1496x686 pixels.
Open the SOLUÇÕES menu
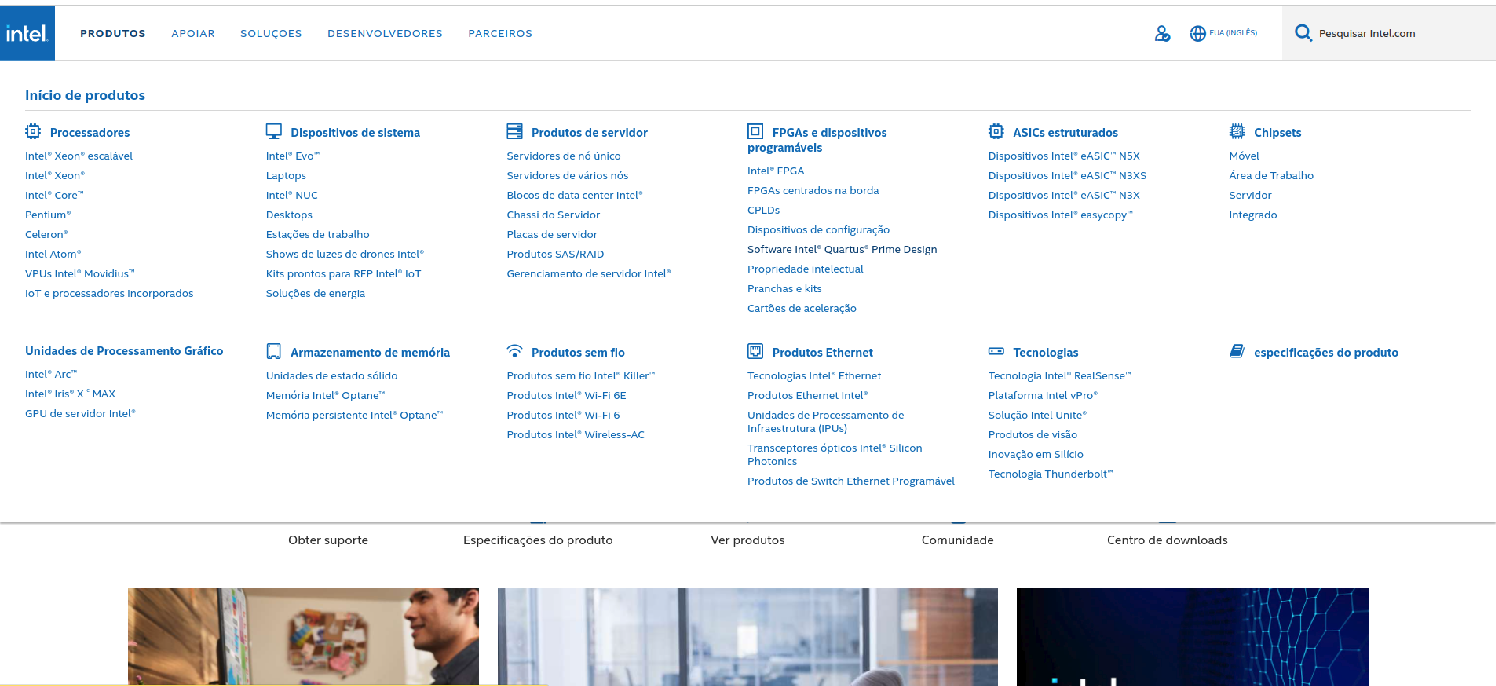271,33
